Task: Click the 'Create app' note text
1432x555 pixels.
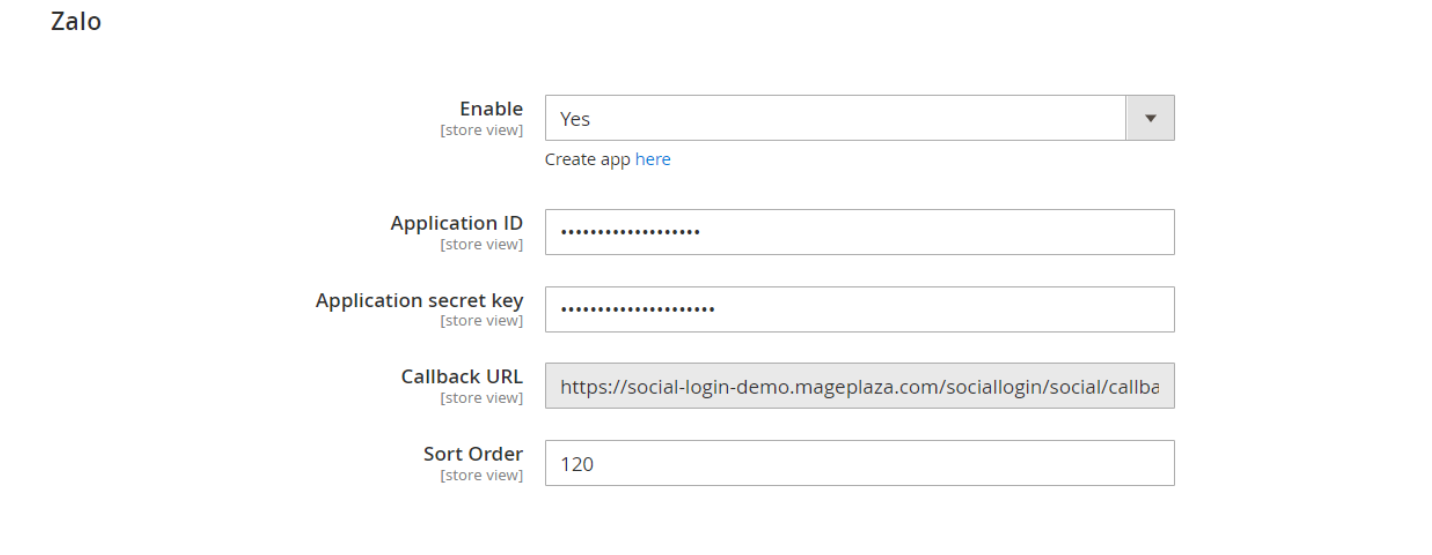Action: point(588,160)
